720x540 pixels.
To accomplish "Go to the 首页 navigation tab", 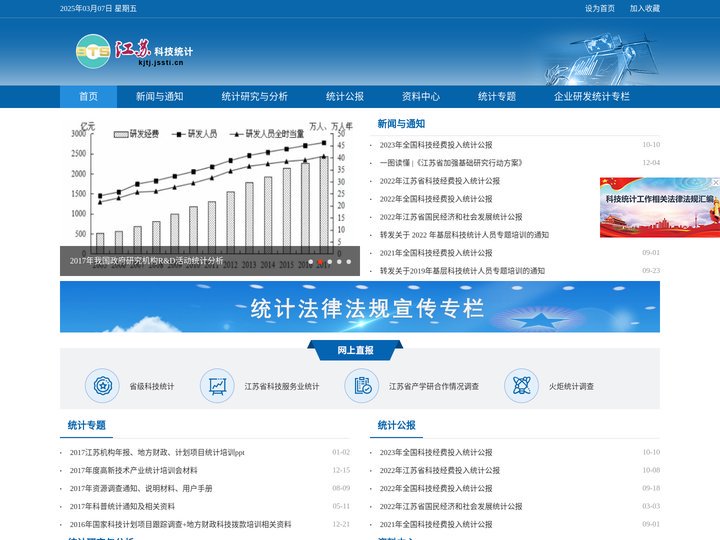I will click(89, 96).
